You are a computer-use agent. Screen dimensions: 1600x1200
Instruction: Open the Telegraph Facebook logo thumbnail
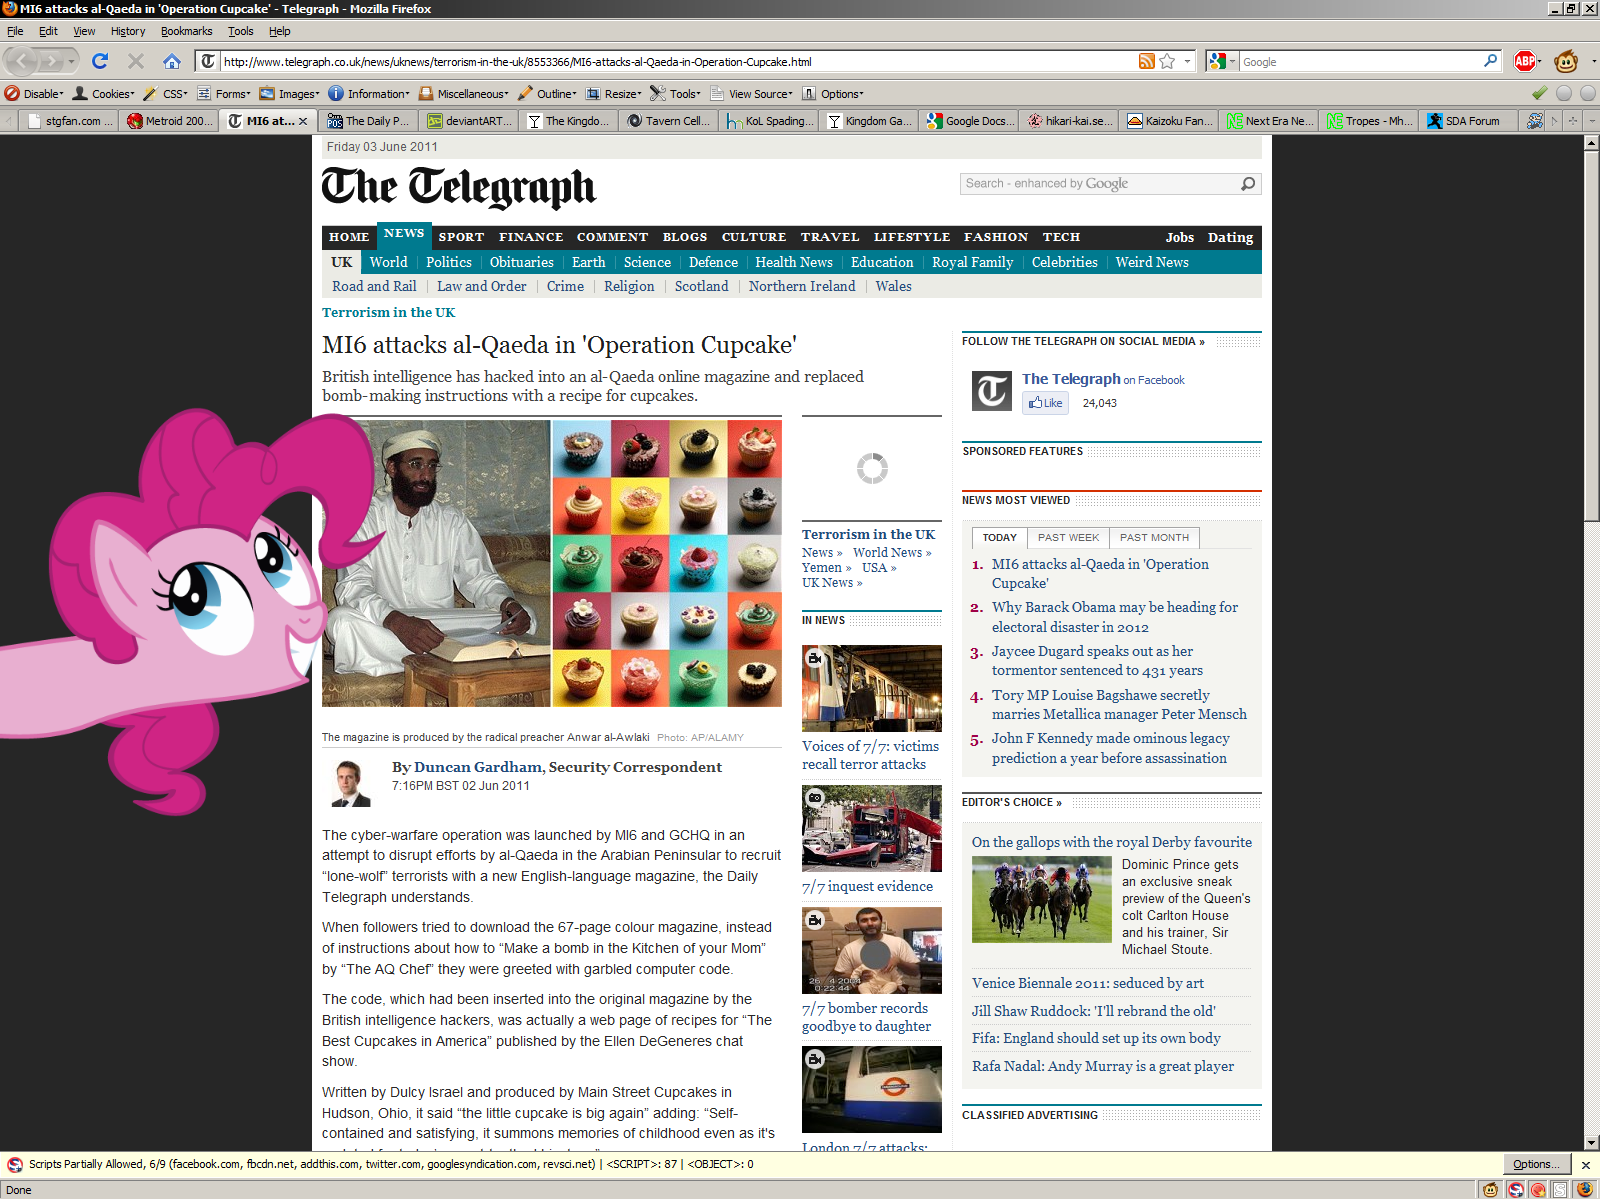(992, 390)
